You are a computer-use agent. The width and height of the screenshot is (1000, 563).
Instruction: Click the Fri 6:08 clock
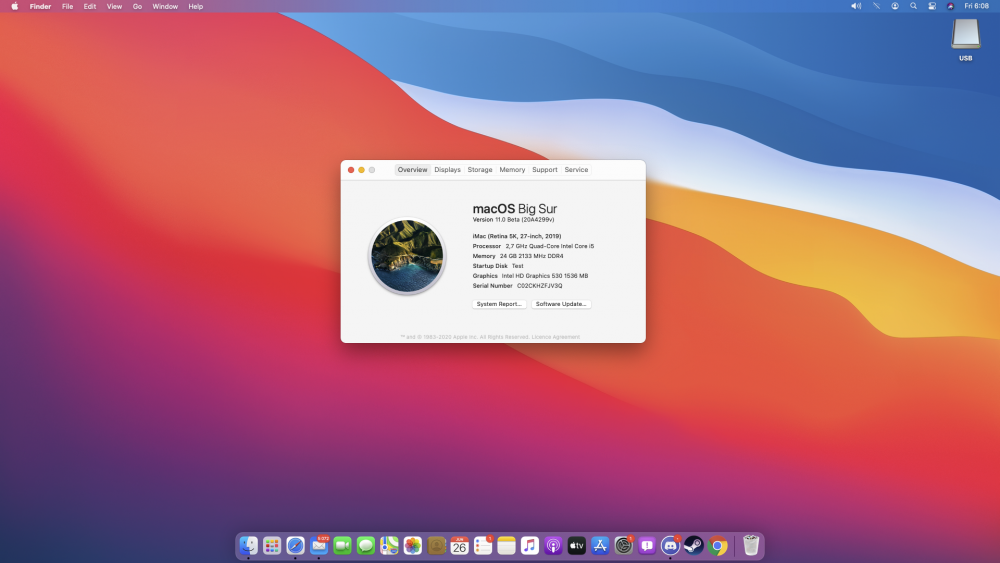976,6
